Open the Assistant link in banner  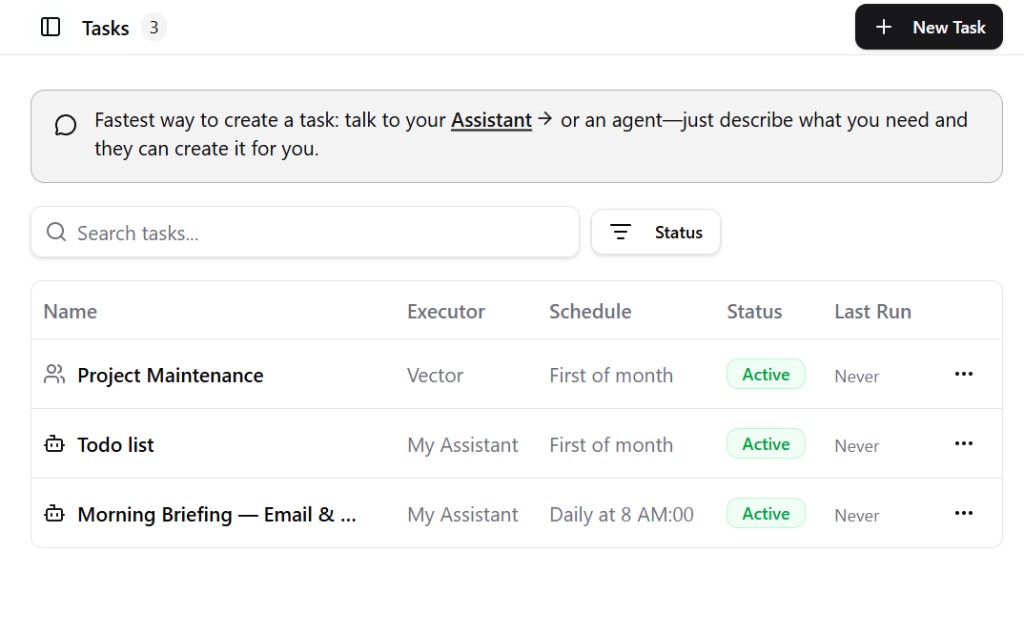[x=491, y=120]
